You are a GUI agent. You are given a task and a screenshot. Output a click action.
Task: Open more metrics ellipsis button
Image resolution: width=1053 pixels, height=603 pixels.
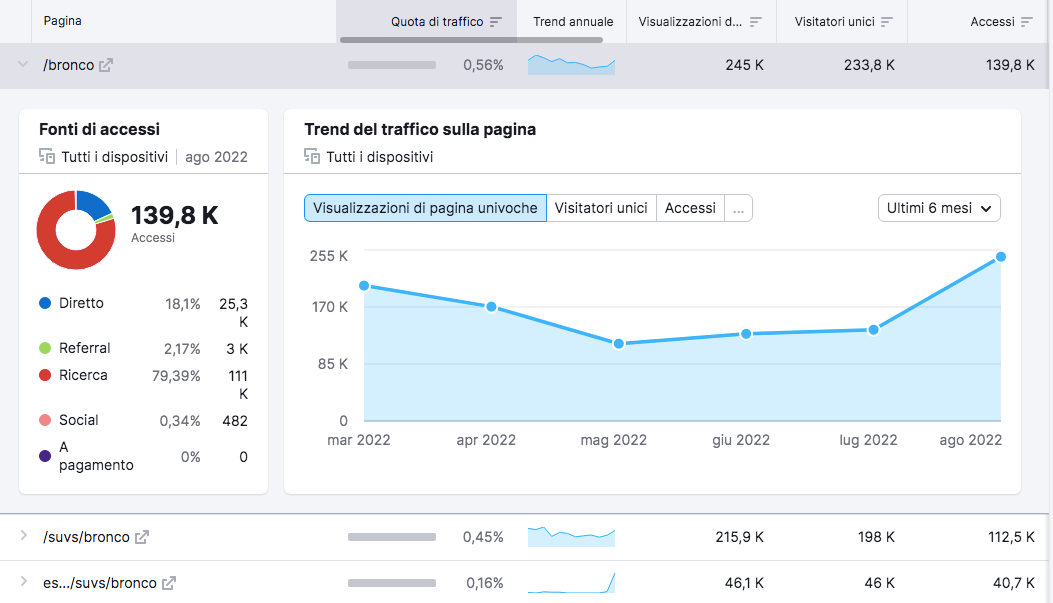[738, 208]
